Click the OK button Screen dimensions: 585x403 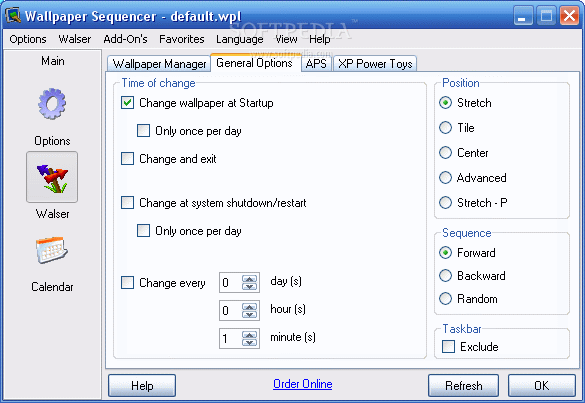(x=541, y=385)
